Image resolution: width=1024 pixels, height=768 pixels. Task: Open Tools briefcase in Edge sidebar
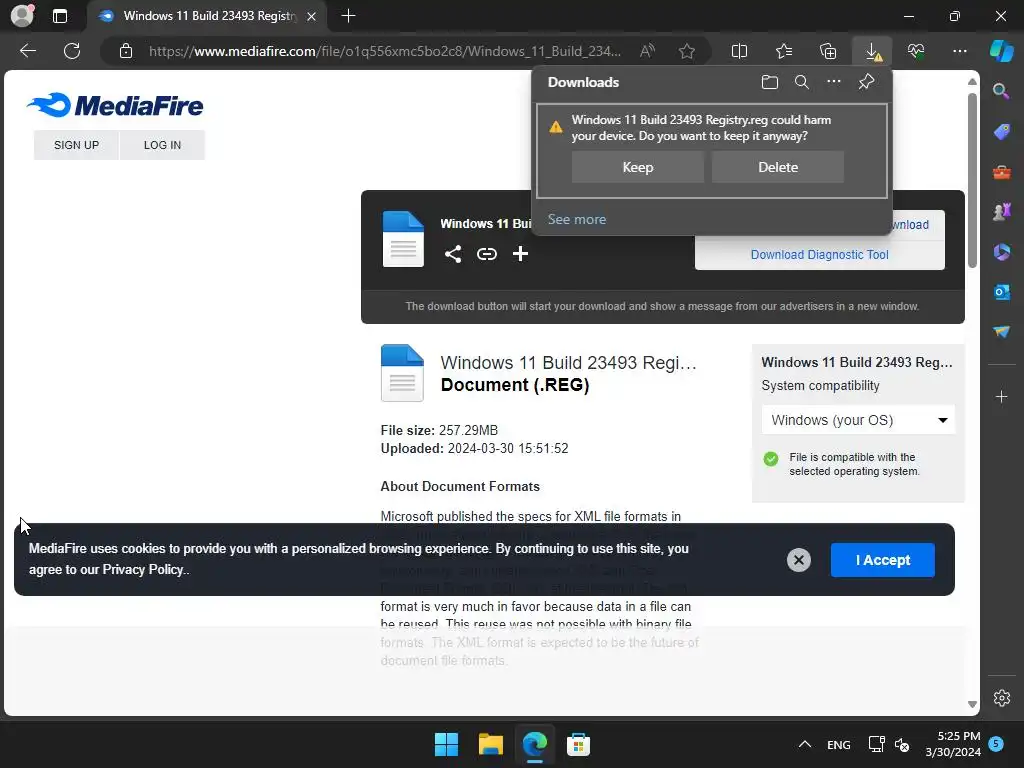click(1001, 172)
